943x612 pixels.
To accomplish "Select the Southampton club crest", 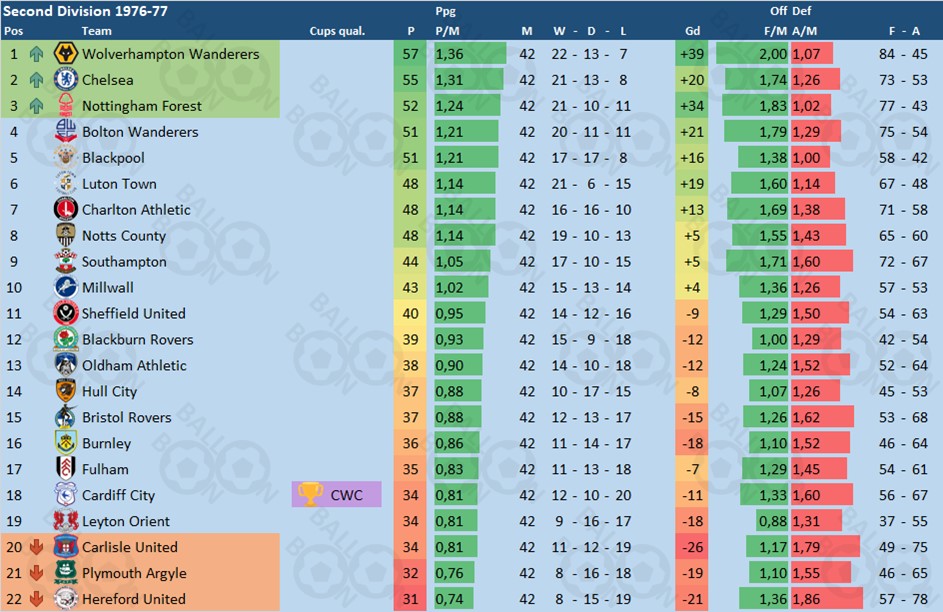I will [66, 262].
